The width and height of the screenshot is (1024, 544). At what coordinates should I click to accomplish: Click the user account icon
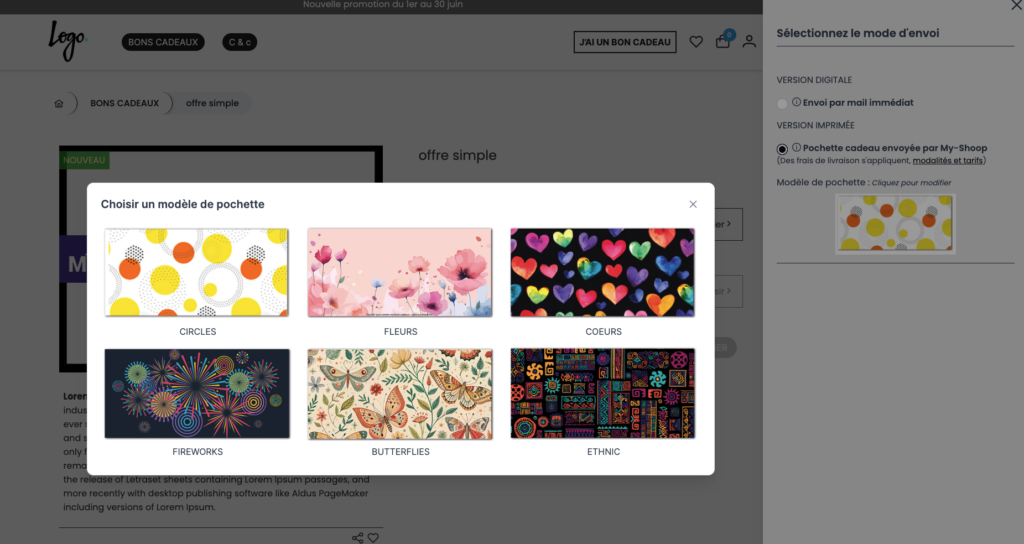pyautogui.click(x=749, y=42)
